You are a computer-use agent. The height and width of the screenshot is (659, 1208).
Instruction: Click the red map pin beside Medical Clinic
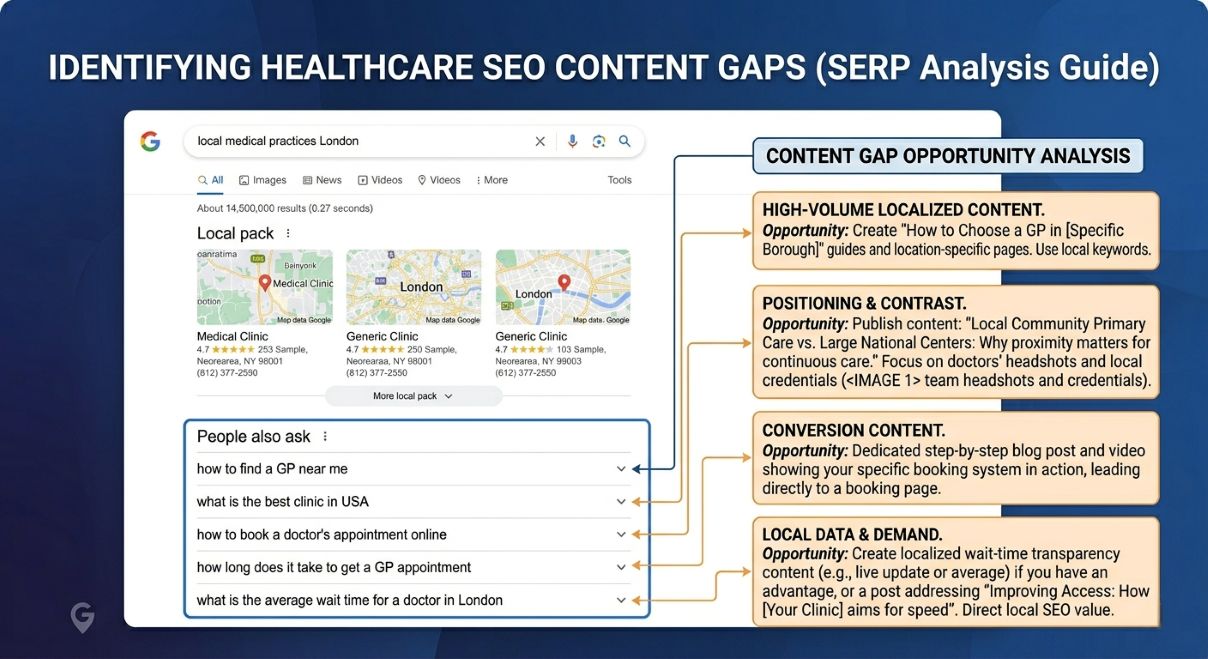(x=264, y=283)
